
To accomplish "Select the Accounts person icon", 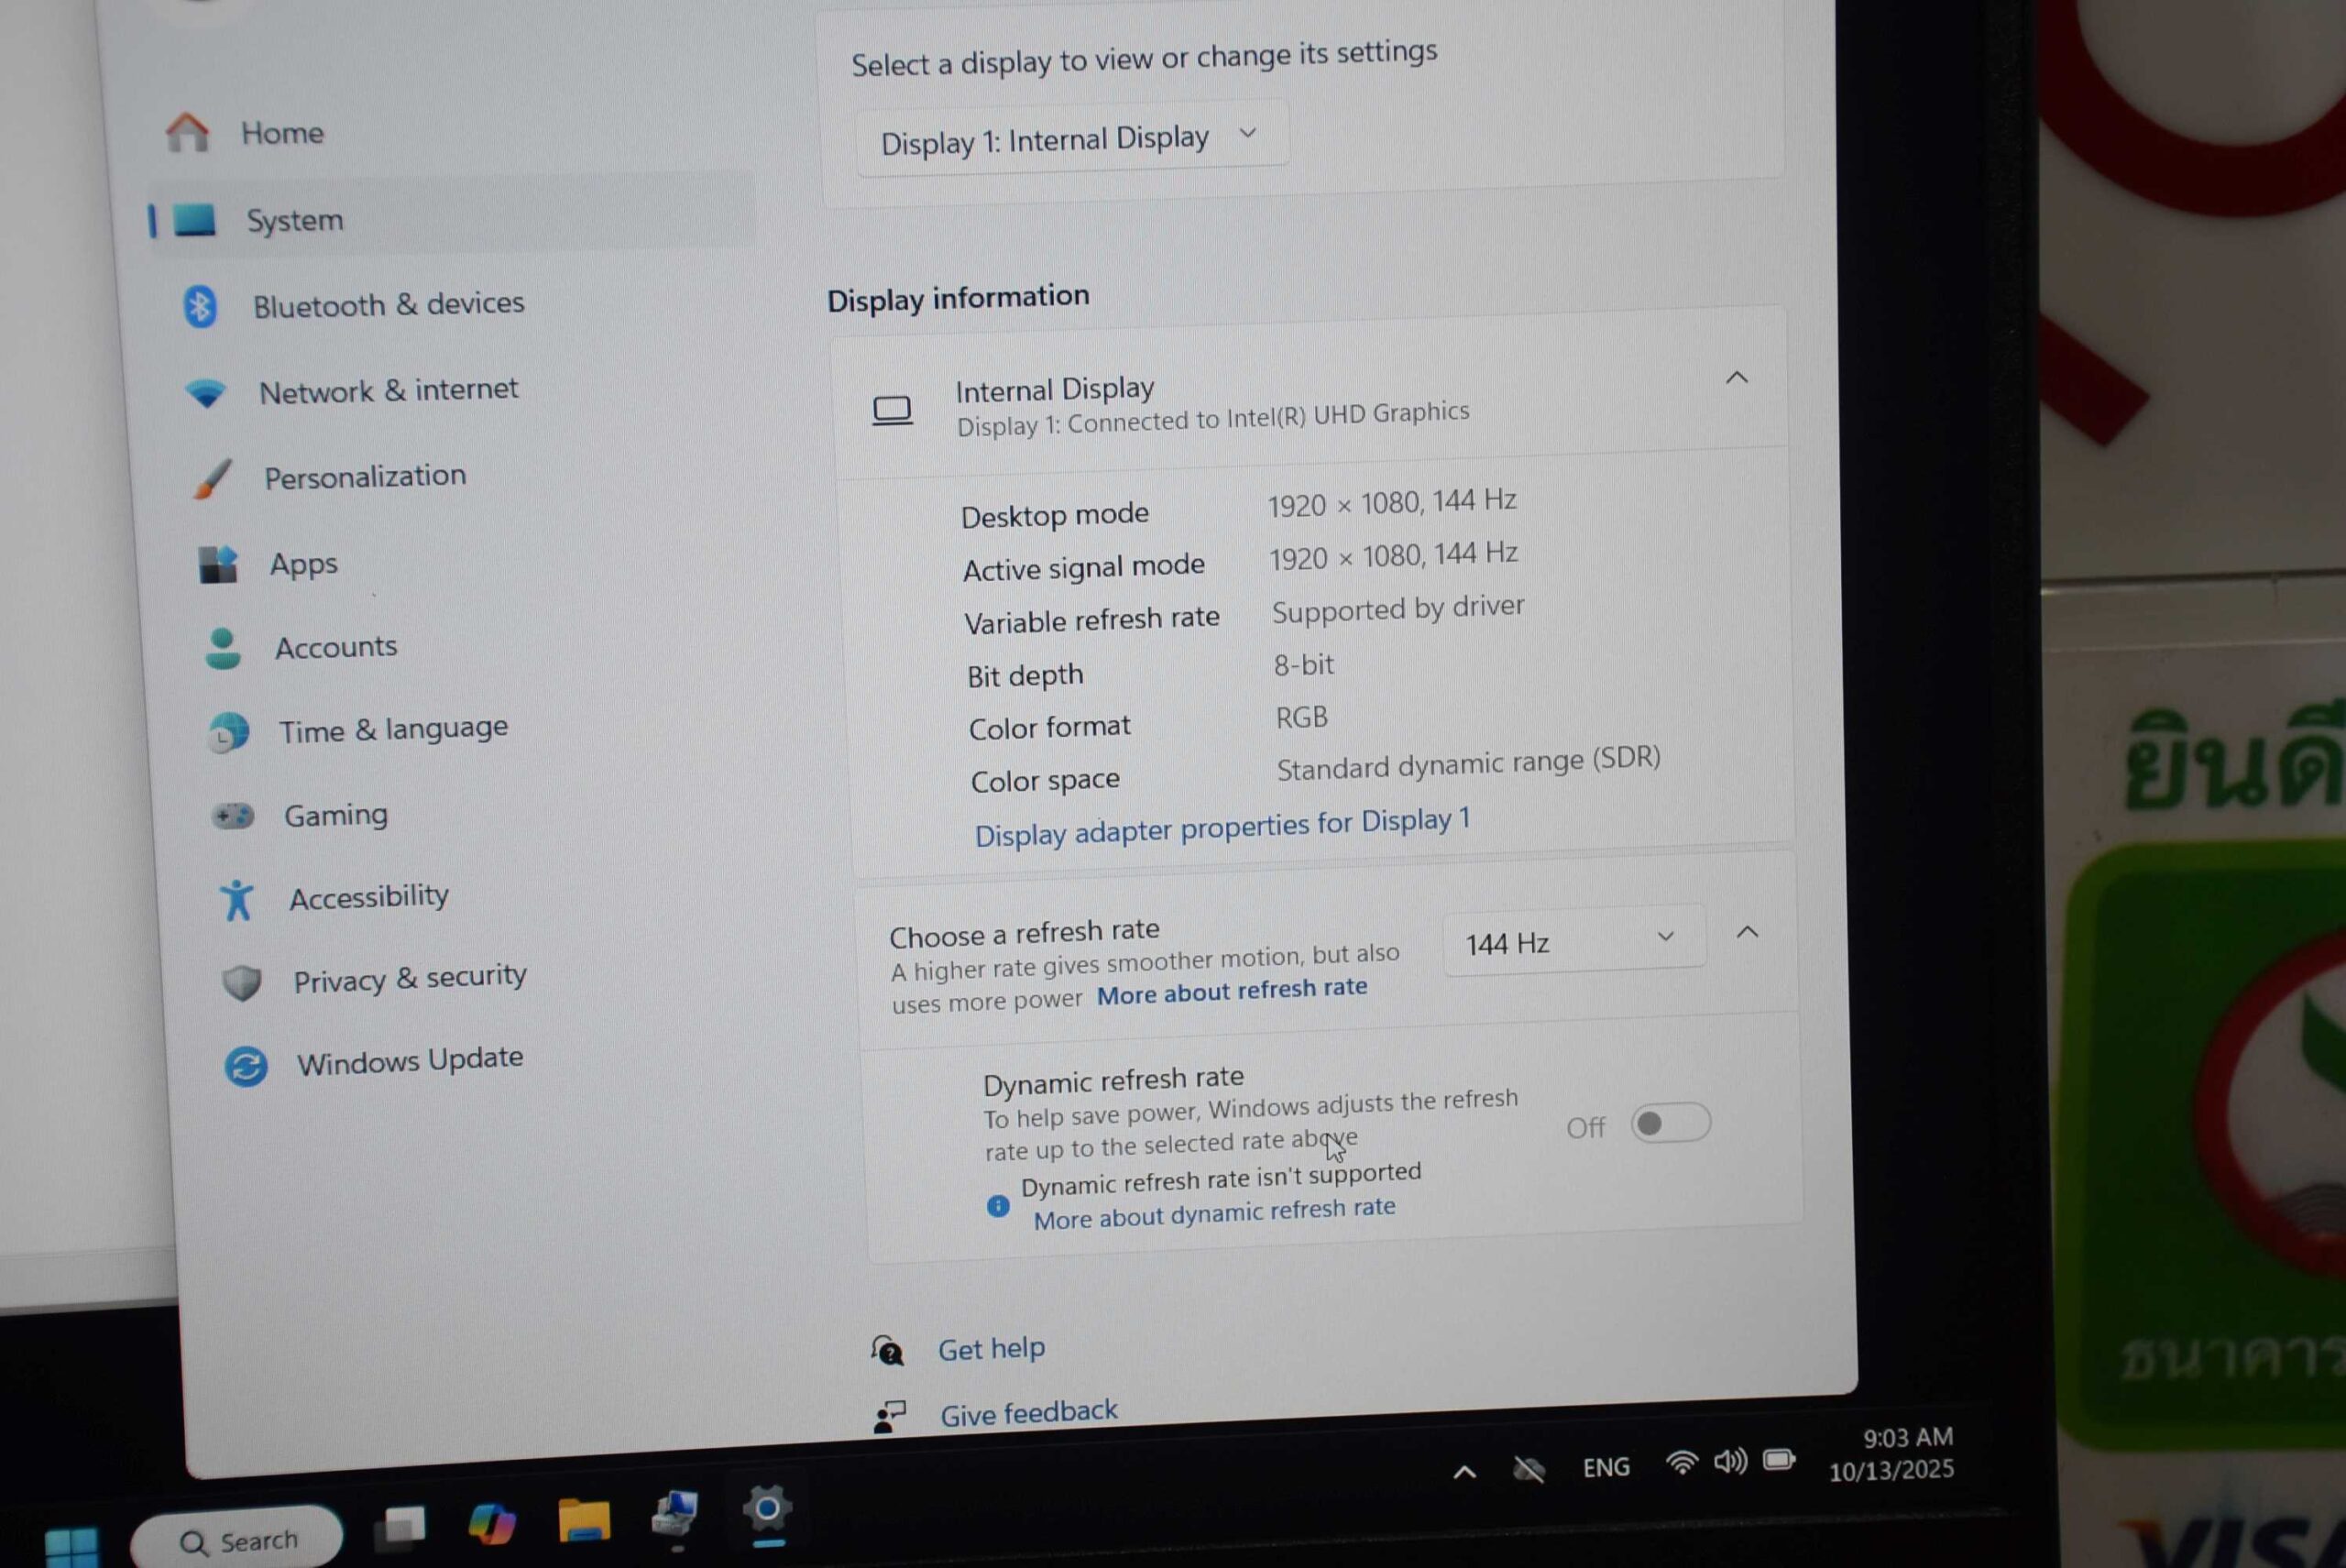I will (x=222, y=649).
